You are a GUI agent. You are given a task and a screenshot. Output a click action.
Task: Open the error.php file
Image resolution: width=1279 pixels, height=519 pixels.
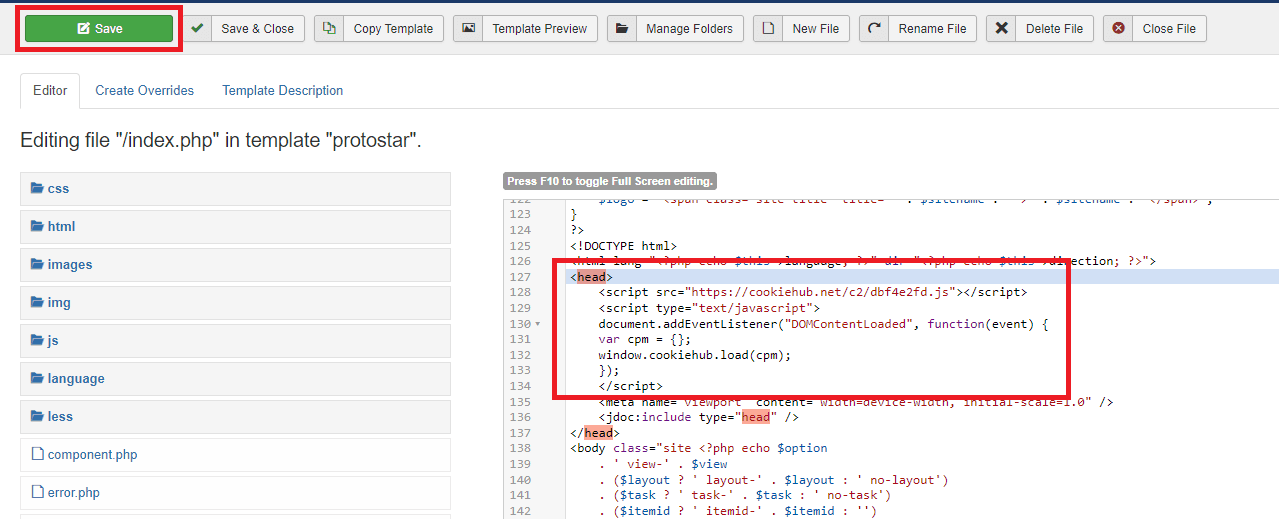(x=73, y=493)
